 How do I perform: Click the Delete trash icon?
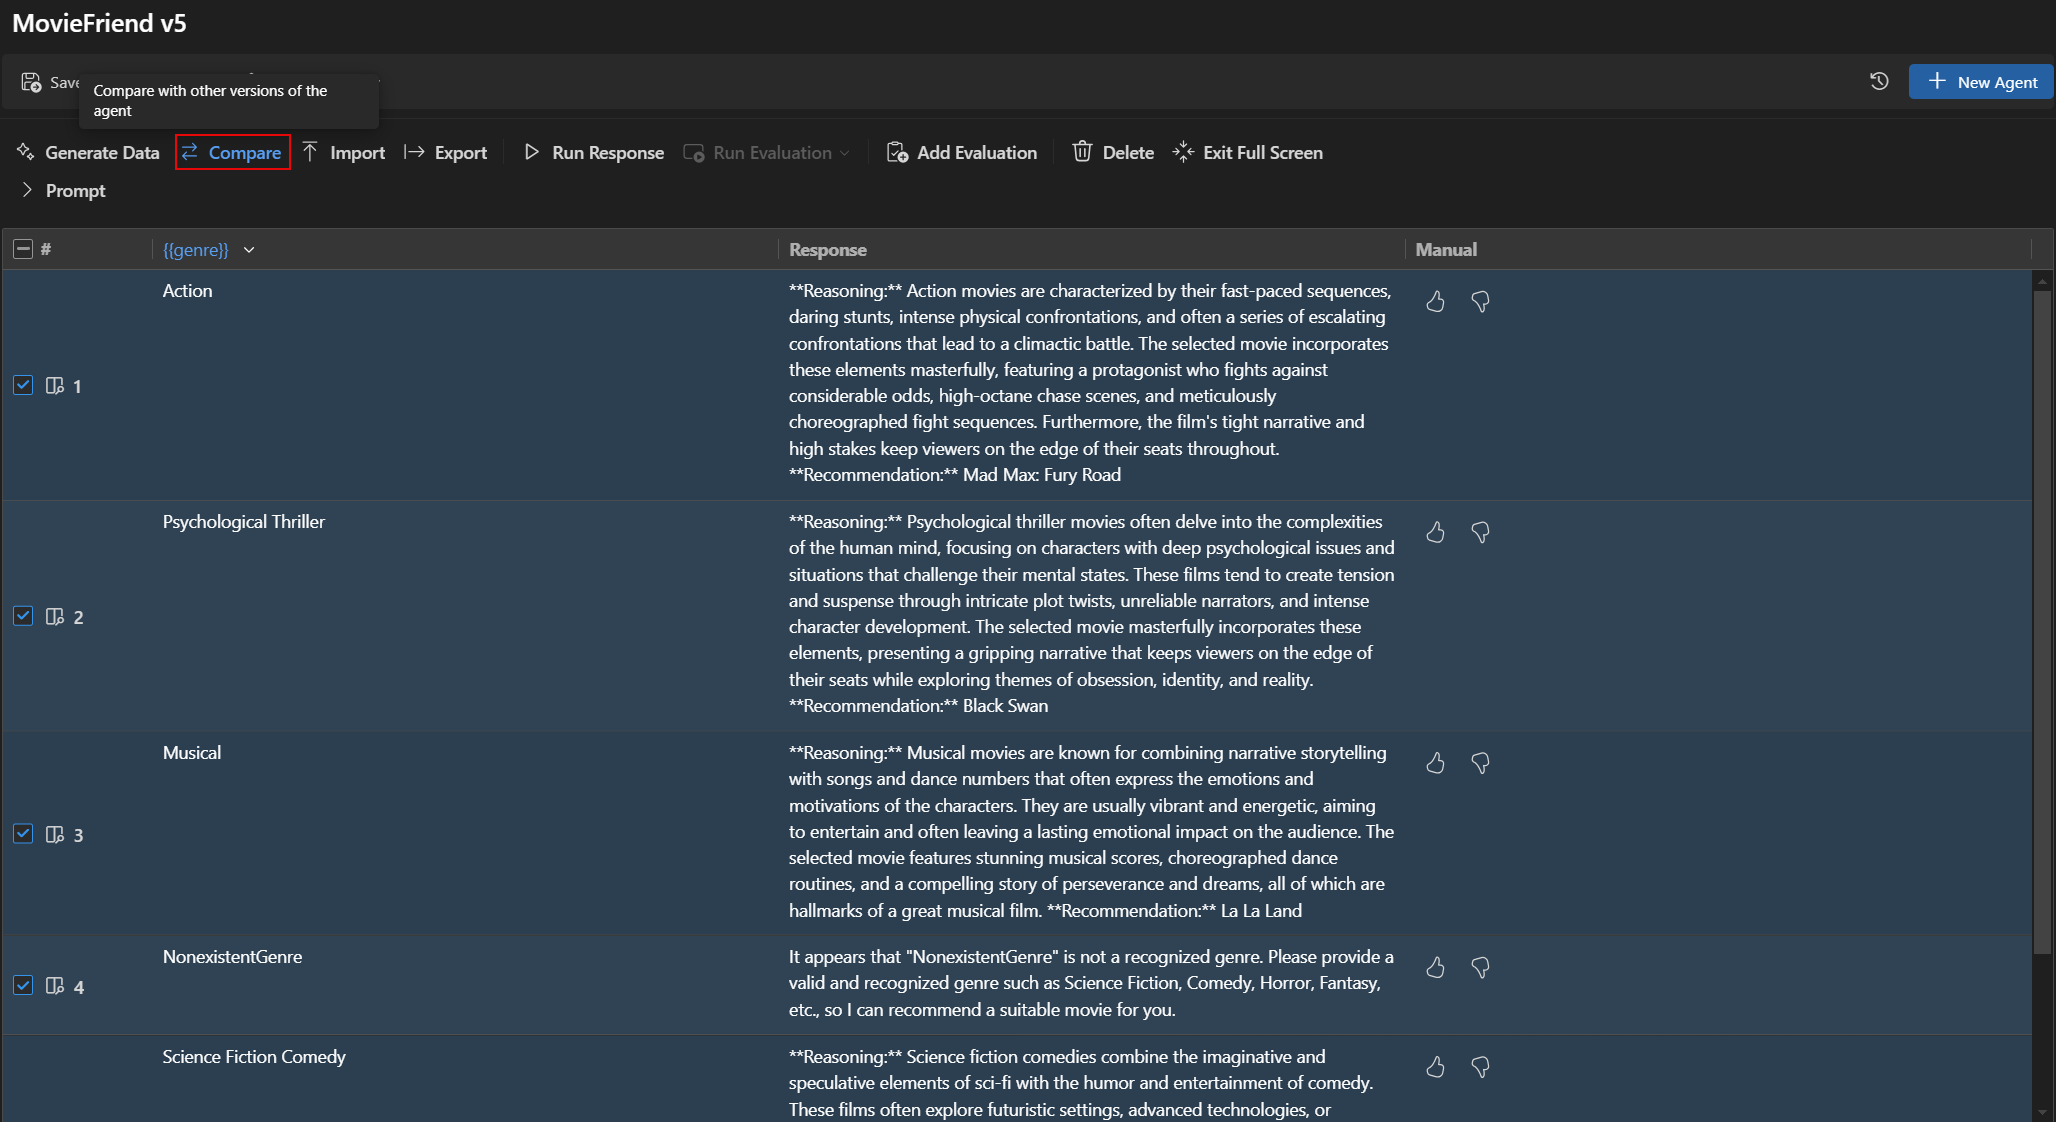click(x=1082, y=152)
